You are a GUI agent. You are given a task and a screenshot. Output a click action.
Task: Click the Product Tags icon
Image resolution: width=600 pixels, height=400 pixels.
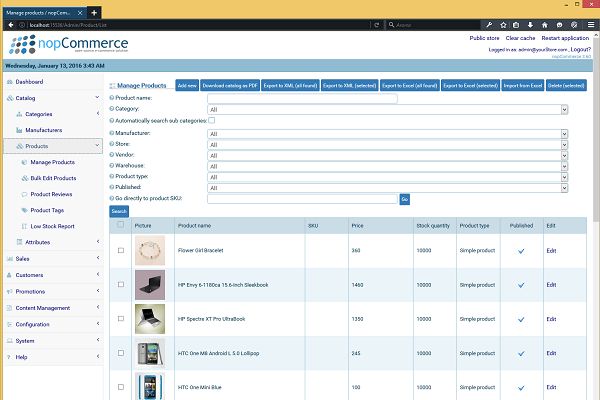(x=24, y=210)
